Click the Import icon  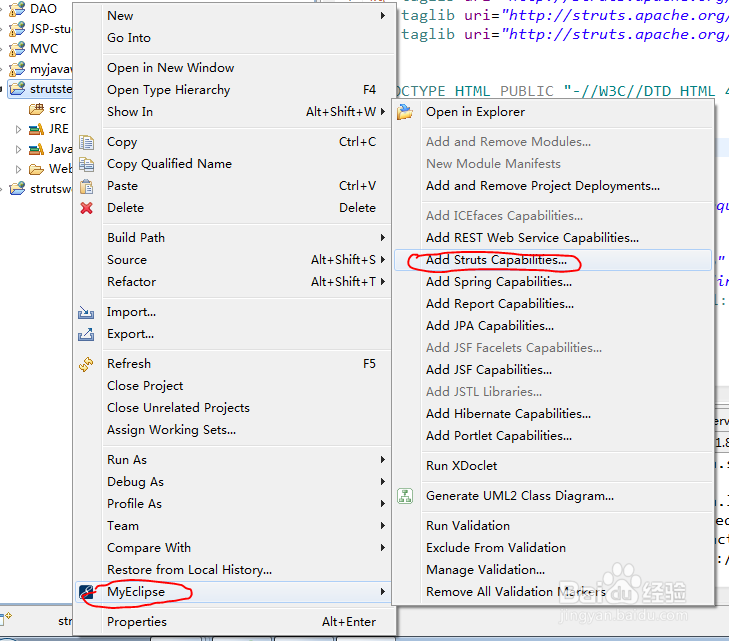click(x=86, y=312)
